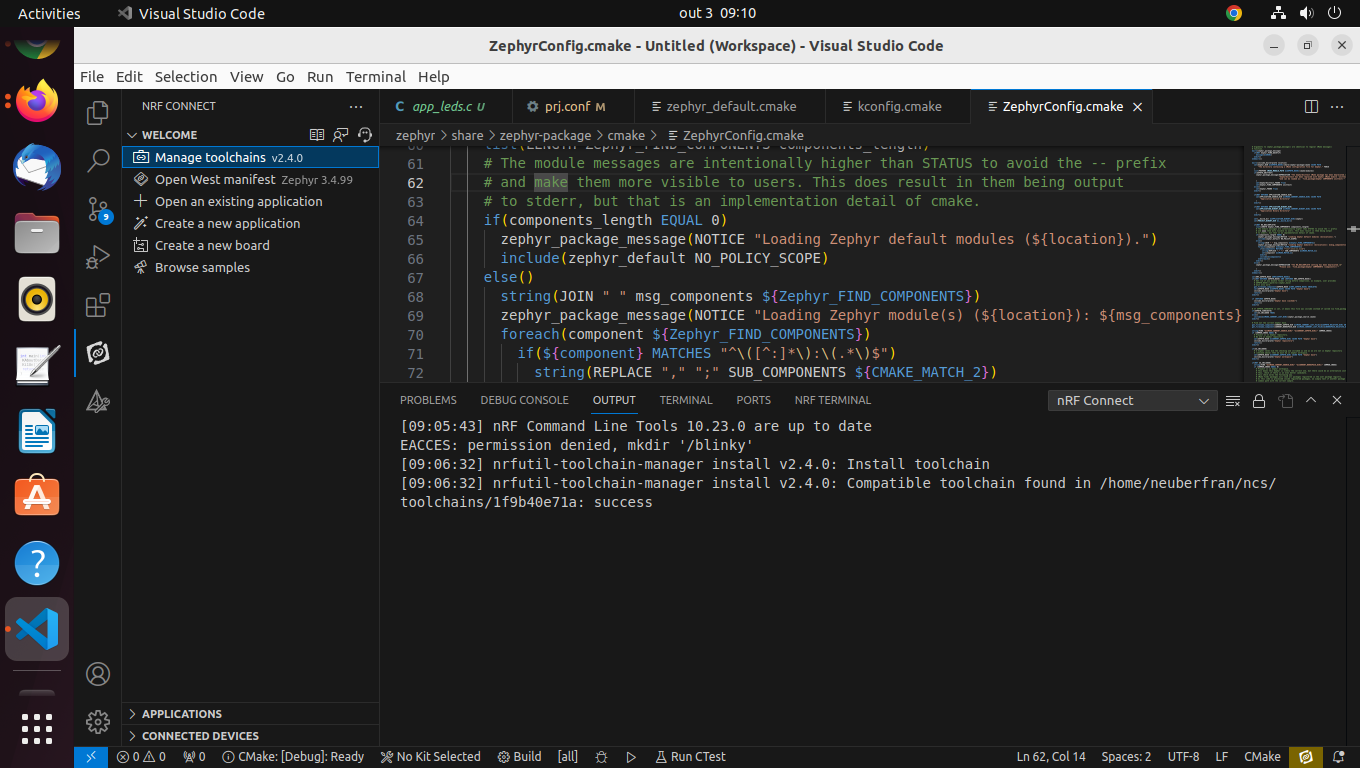Maximize the bottom panel size
Image resolution: width=1360 pixels, height=768 pixels.
(1311, 400)
